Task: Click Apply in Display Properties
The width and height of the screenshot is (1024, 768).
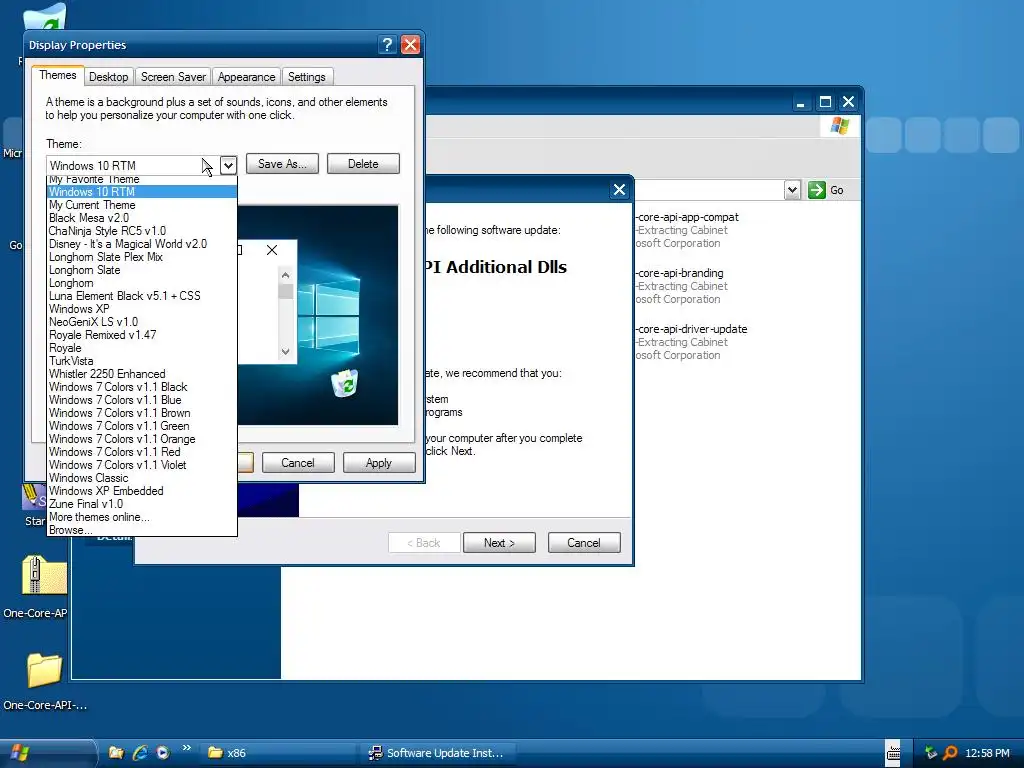Action: pyautogui.click(x=379, y=463)
